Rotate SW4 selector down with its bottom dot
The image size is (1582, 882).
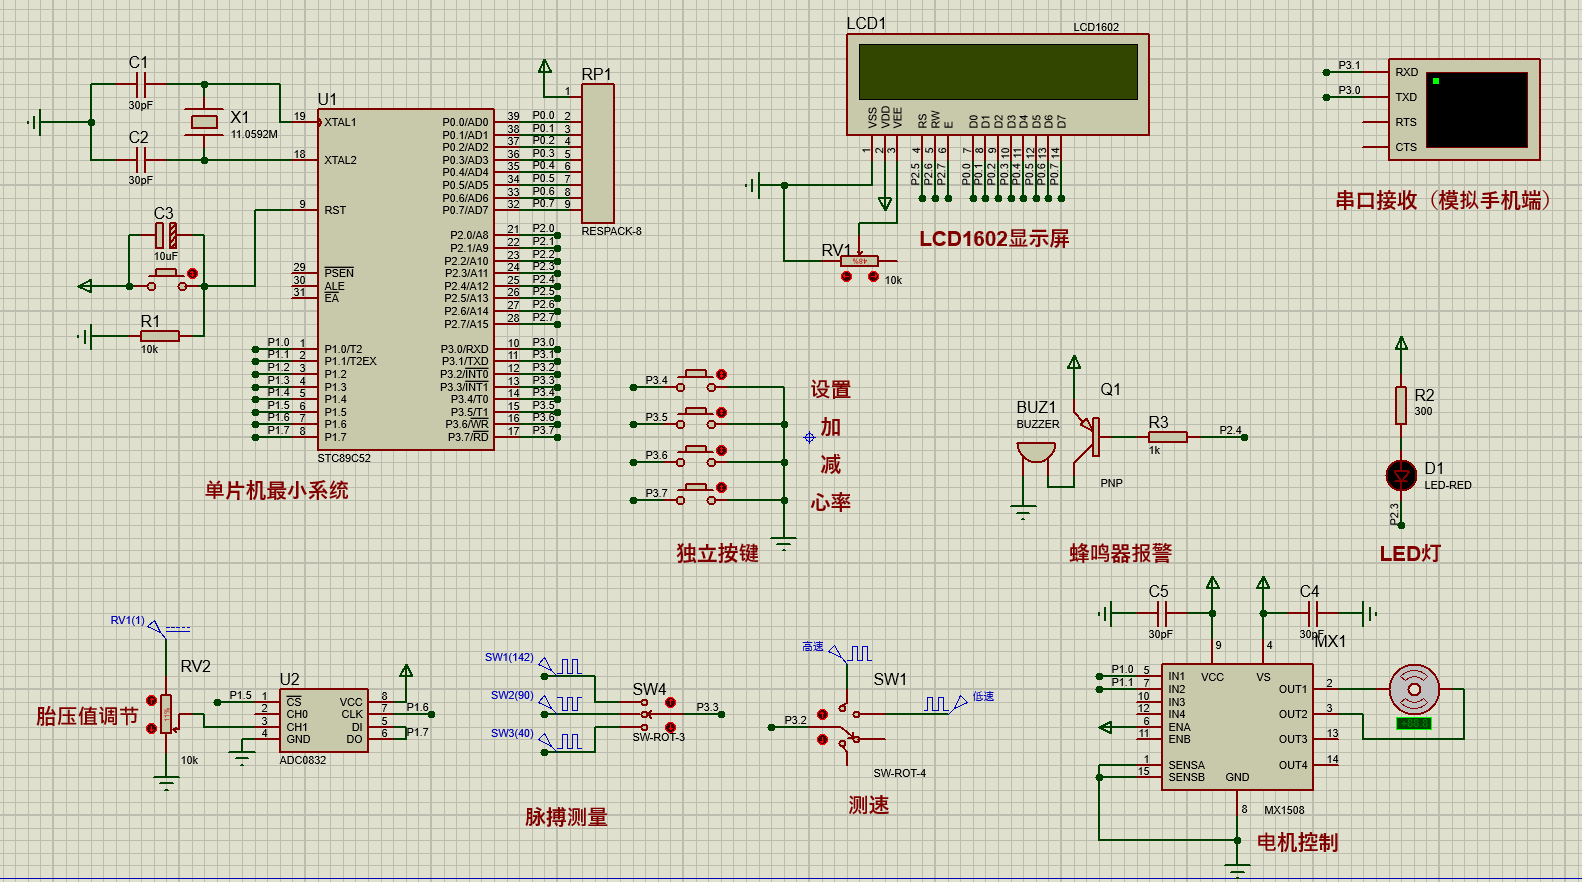click(x=670, y=728)
